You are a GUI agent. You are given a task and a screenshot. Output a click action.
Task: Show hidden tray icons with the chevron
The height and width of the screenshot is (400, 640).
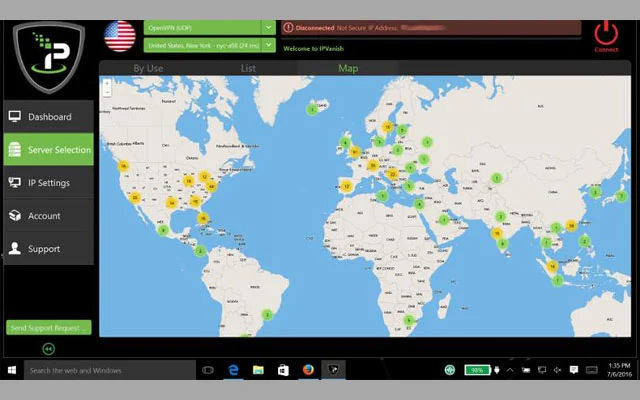pos(510,370)
